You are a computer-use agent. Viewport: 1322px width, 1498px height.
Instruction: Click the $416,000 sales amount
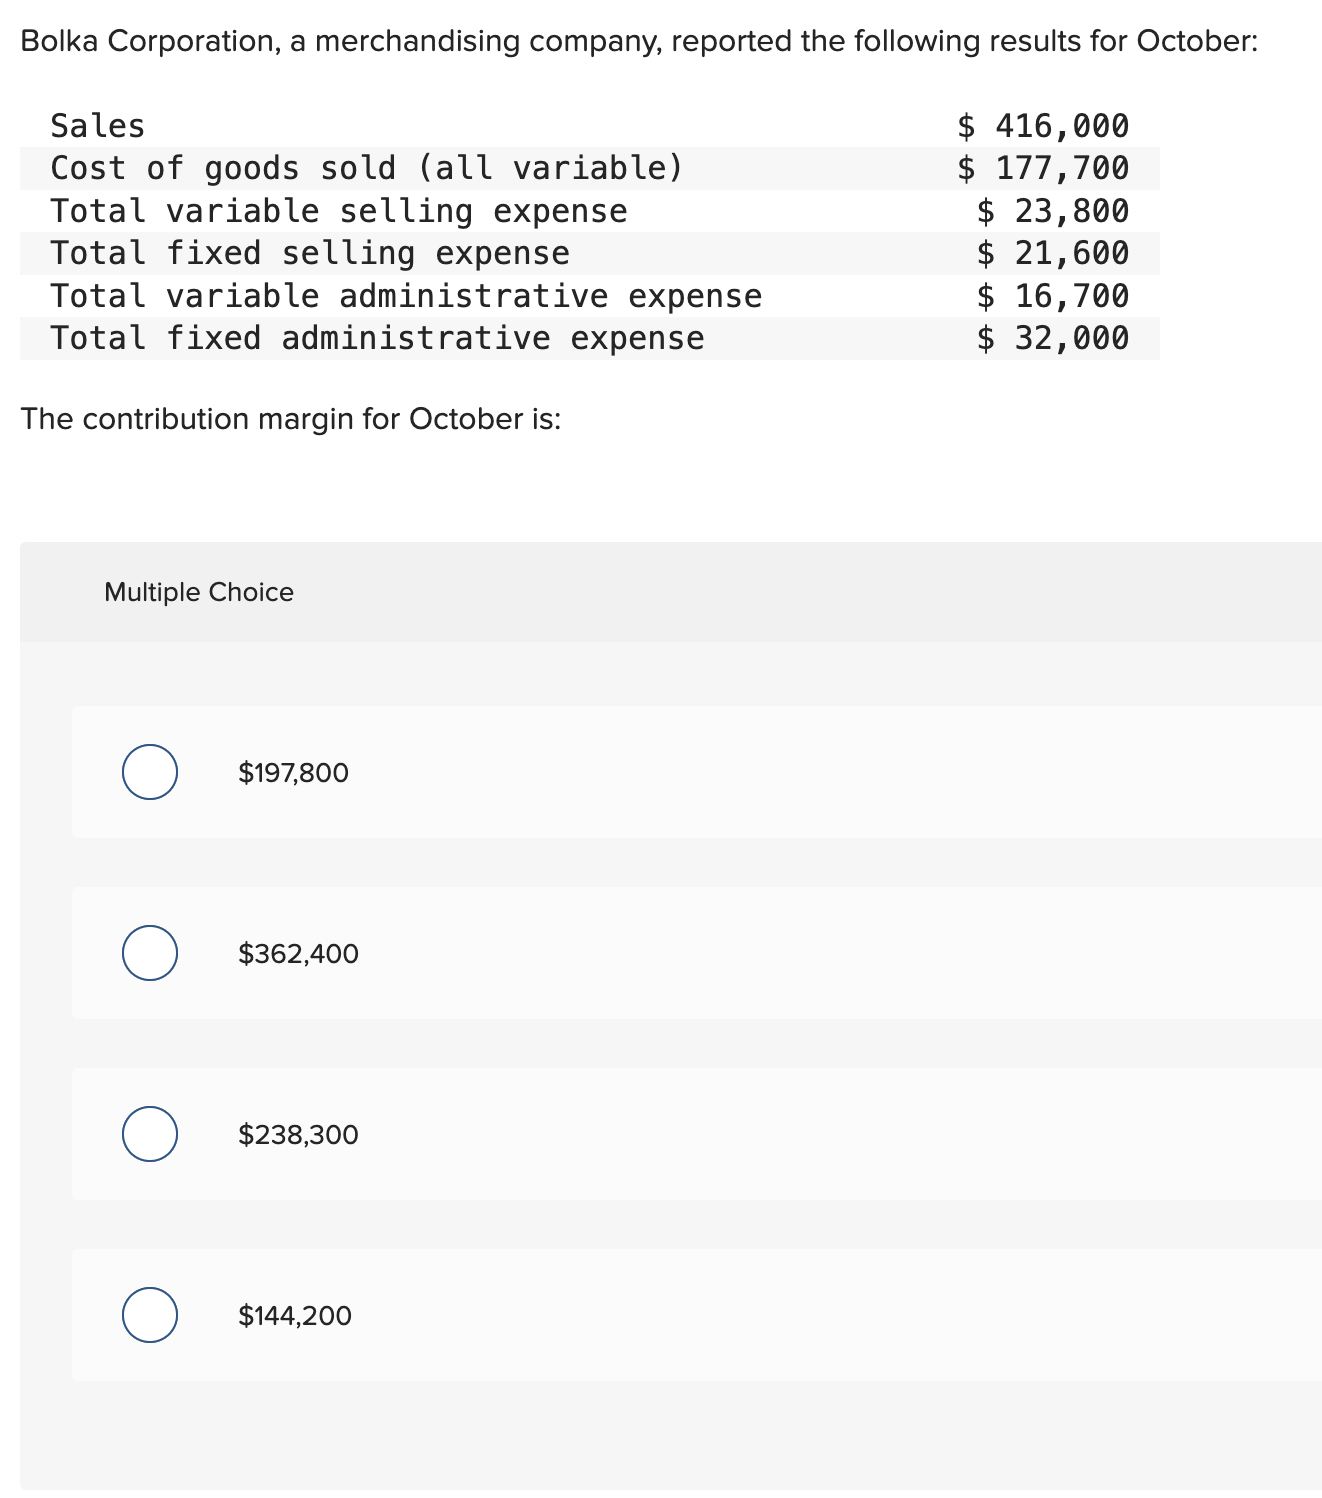1043,126
